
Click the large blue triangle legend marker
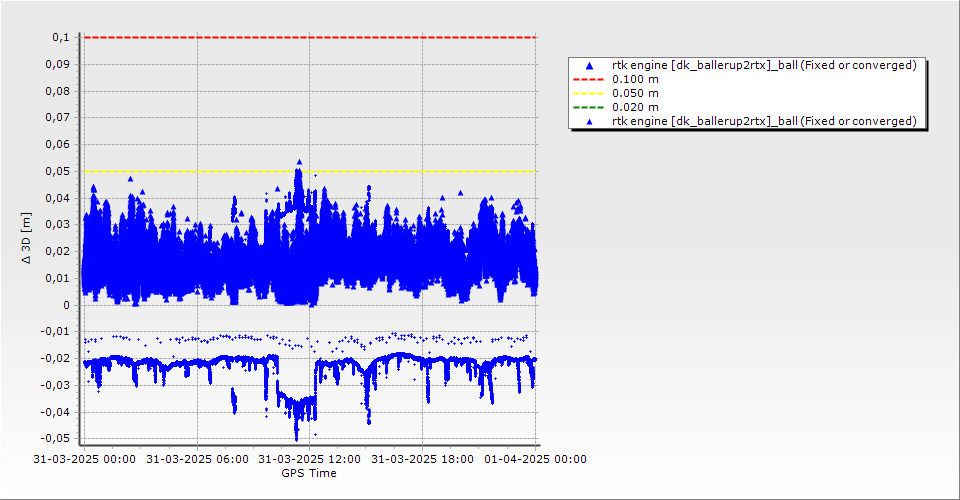590,65
